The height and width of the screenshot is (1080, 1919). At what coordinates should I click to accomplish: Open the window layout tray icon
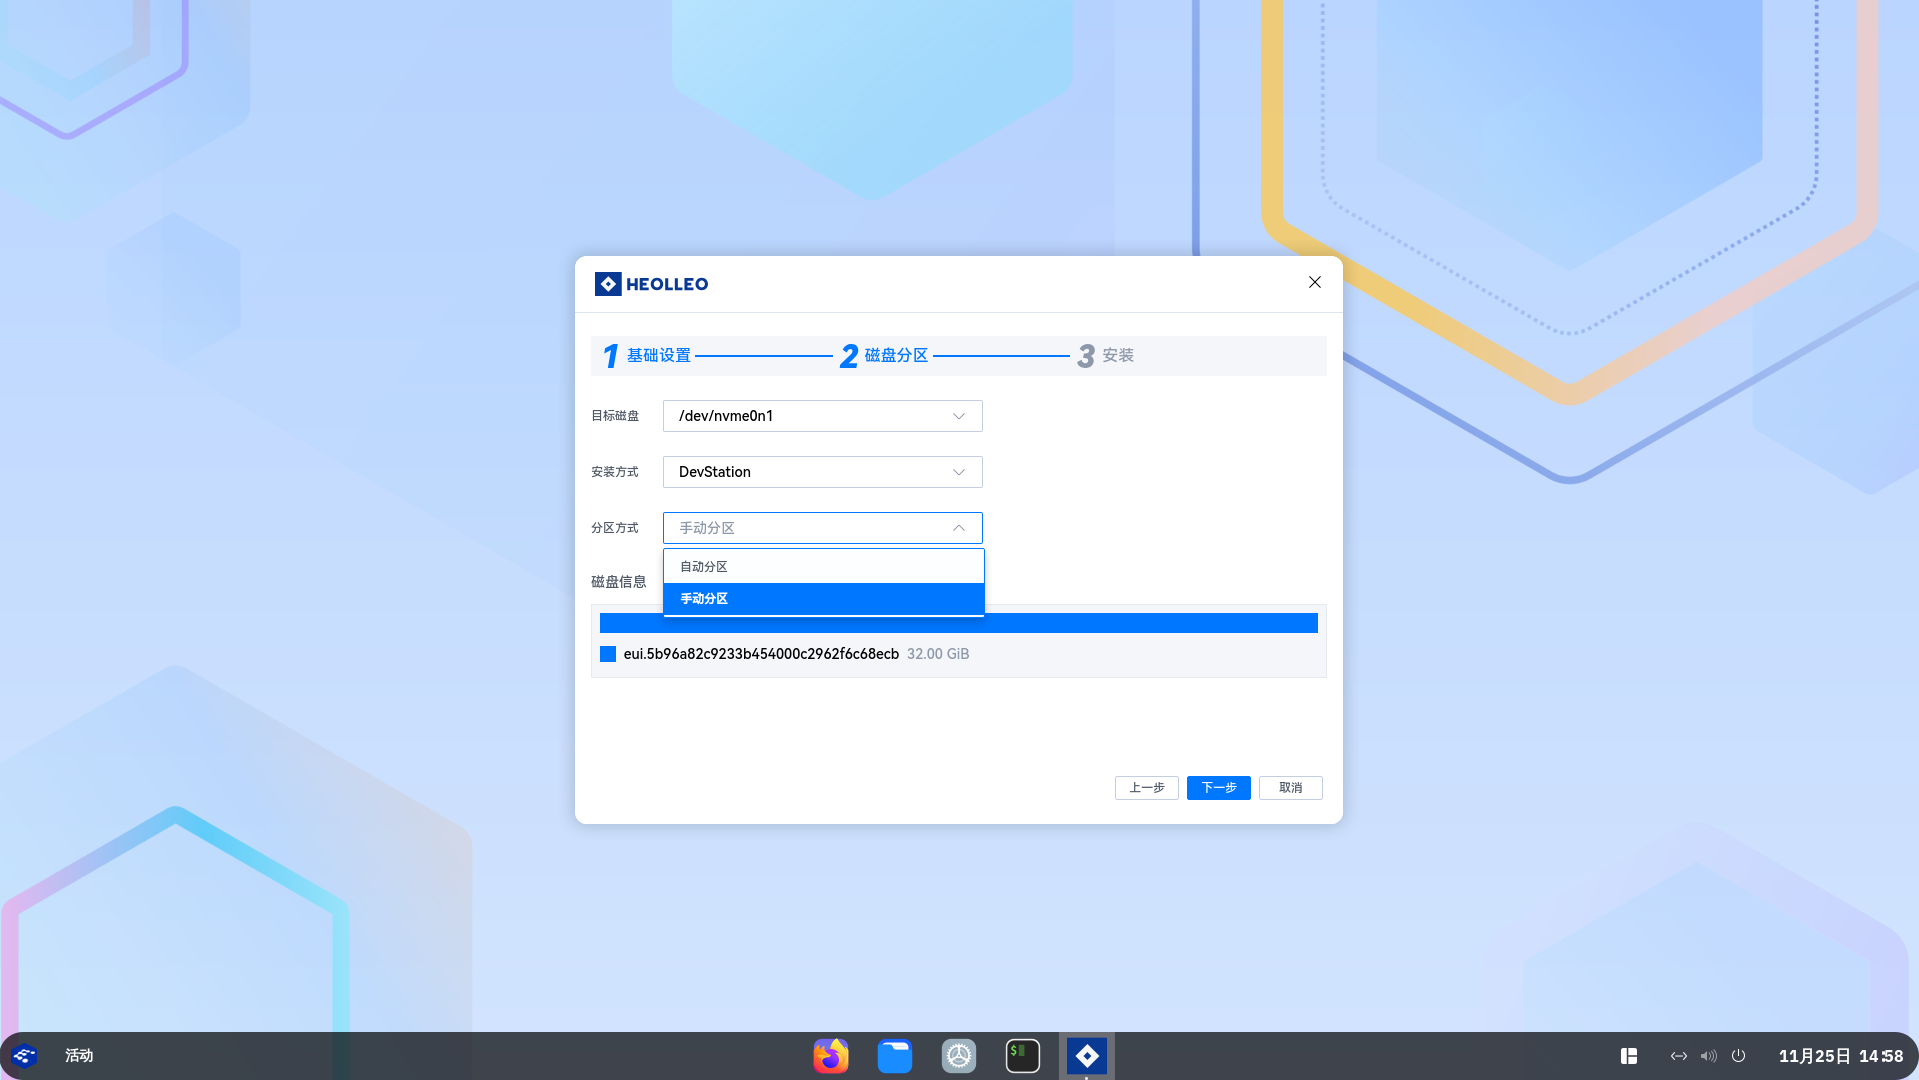[x=1629, y=1056]
